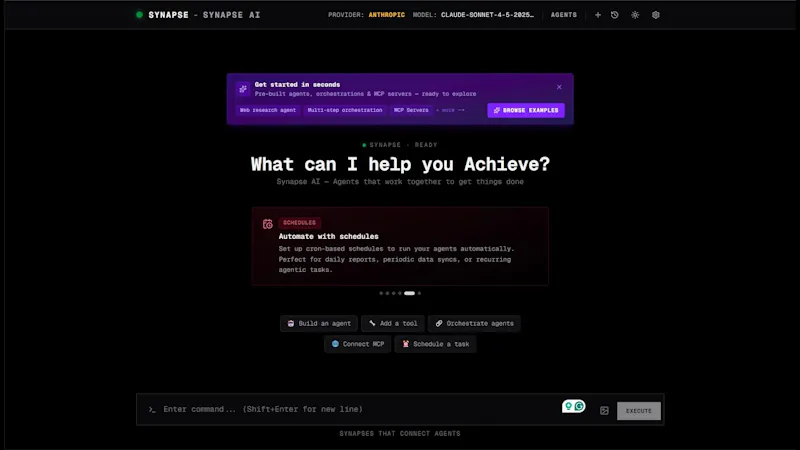Click the Connect MCP button
800x450 pixels.
[358, 344]
